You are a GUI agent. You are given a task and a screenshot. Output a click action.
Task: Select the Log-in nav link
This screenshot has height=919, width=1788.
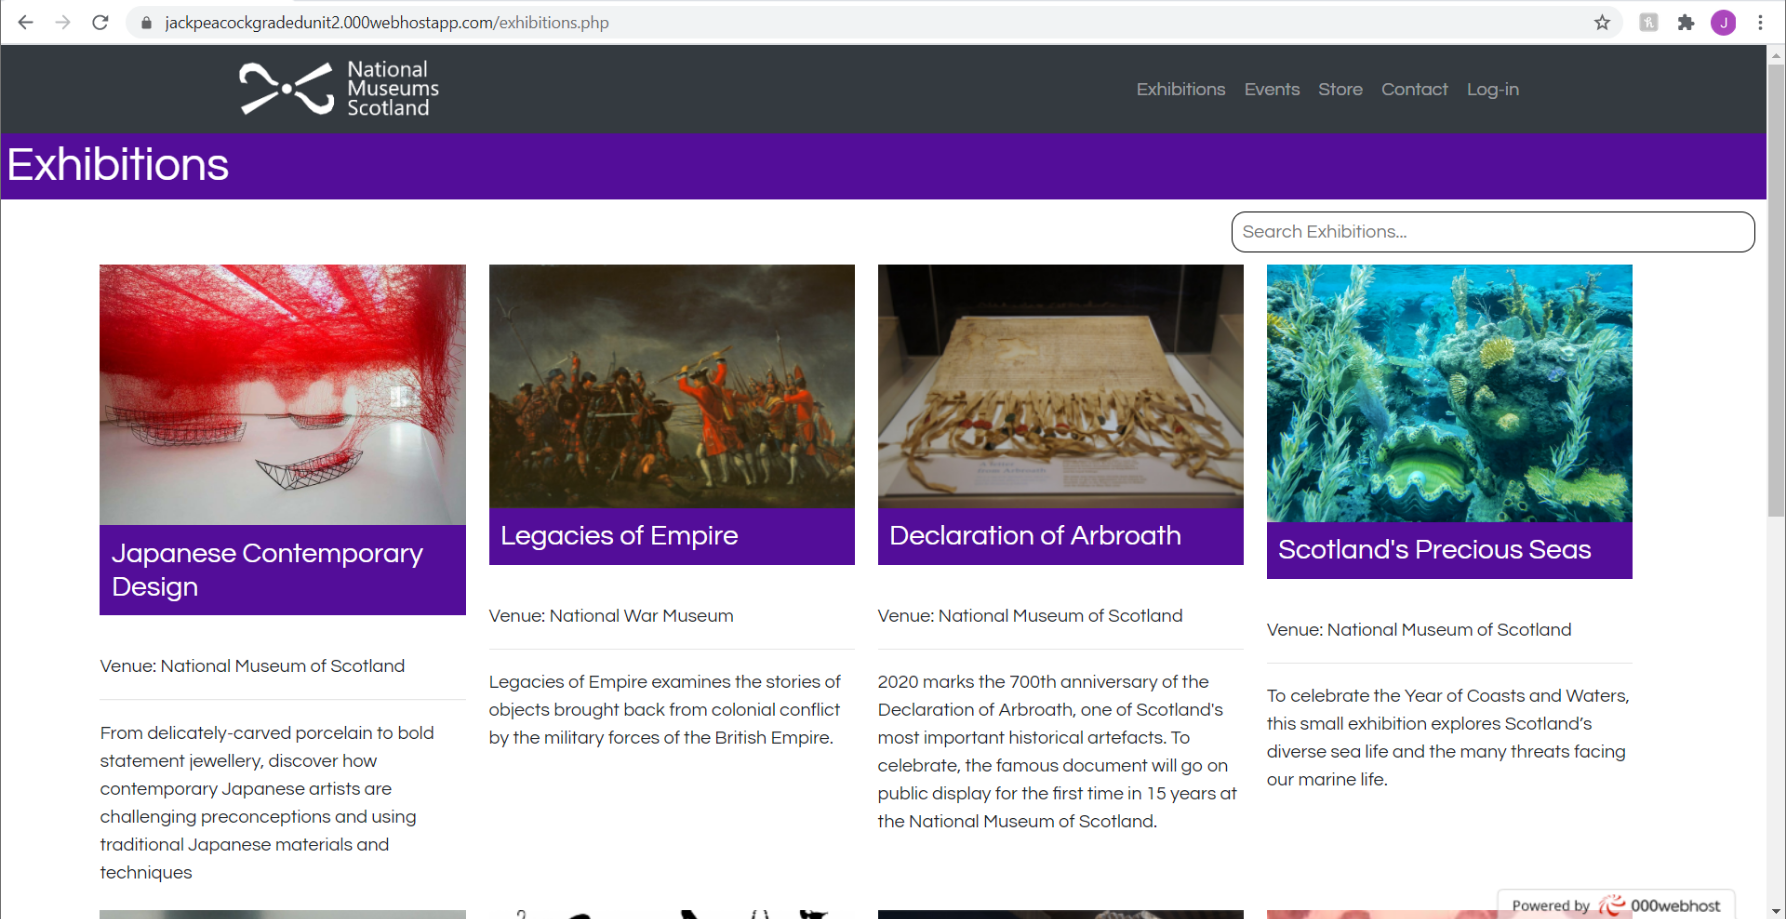[x=1492, y=89]
